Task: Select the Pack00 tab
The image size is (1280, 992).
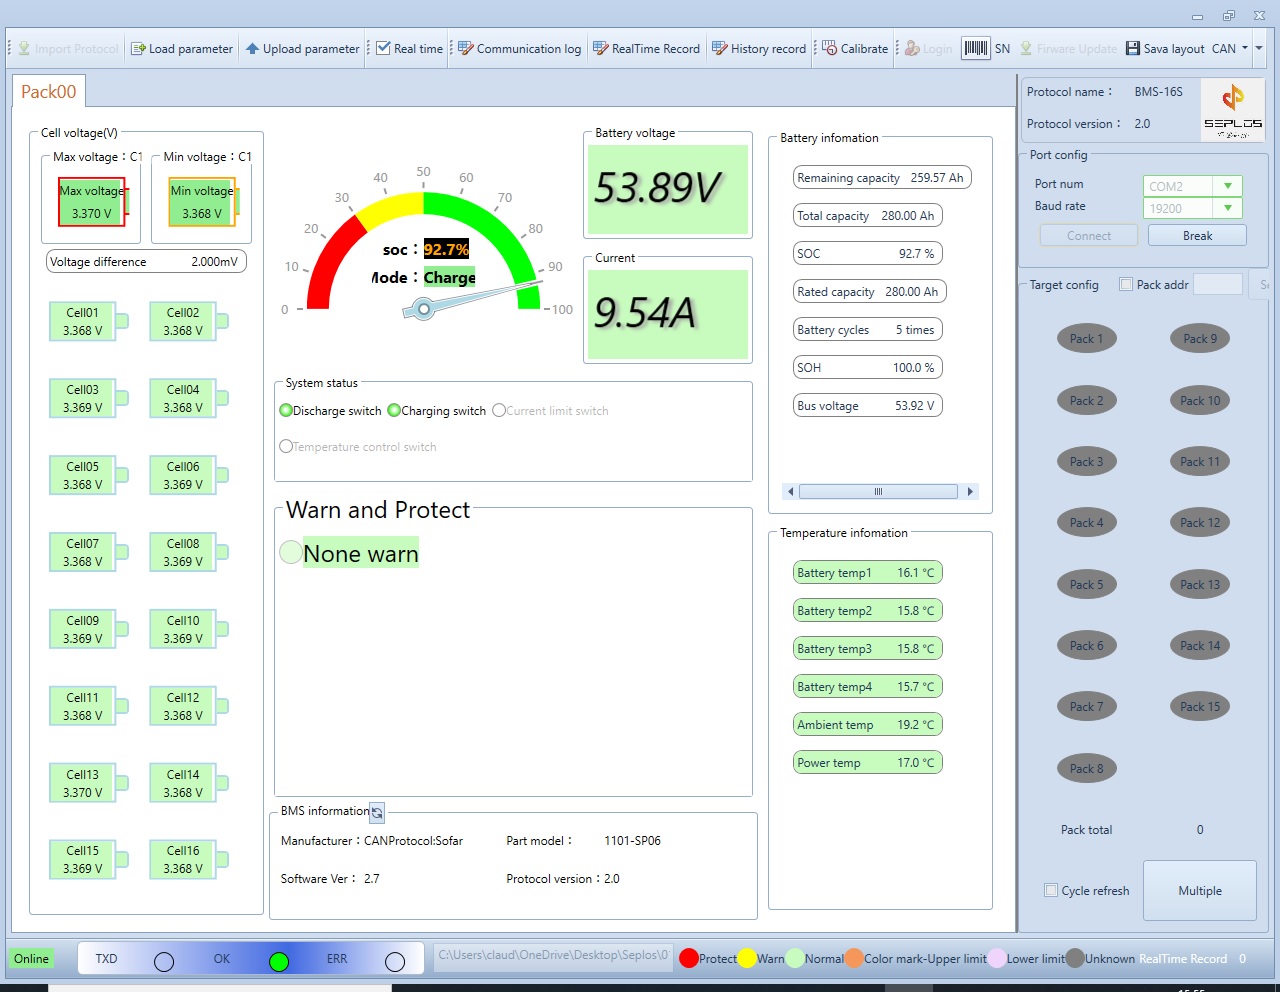Action: (x=48, y=92)
